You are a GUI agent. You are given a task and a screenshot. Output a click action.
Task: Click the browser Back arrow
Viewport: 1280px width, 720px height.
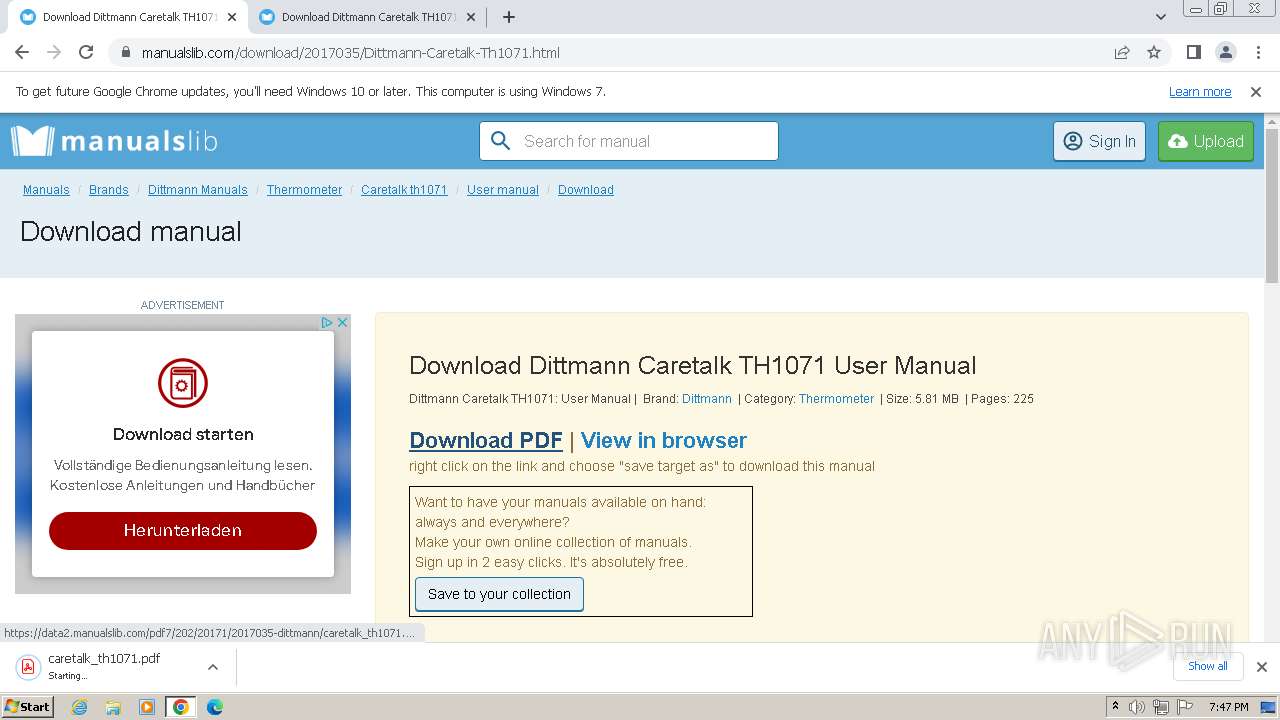(22, 52)
